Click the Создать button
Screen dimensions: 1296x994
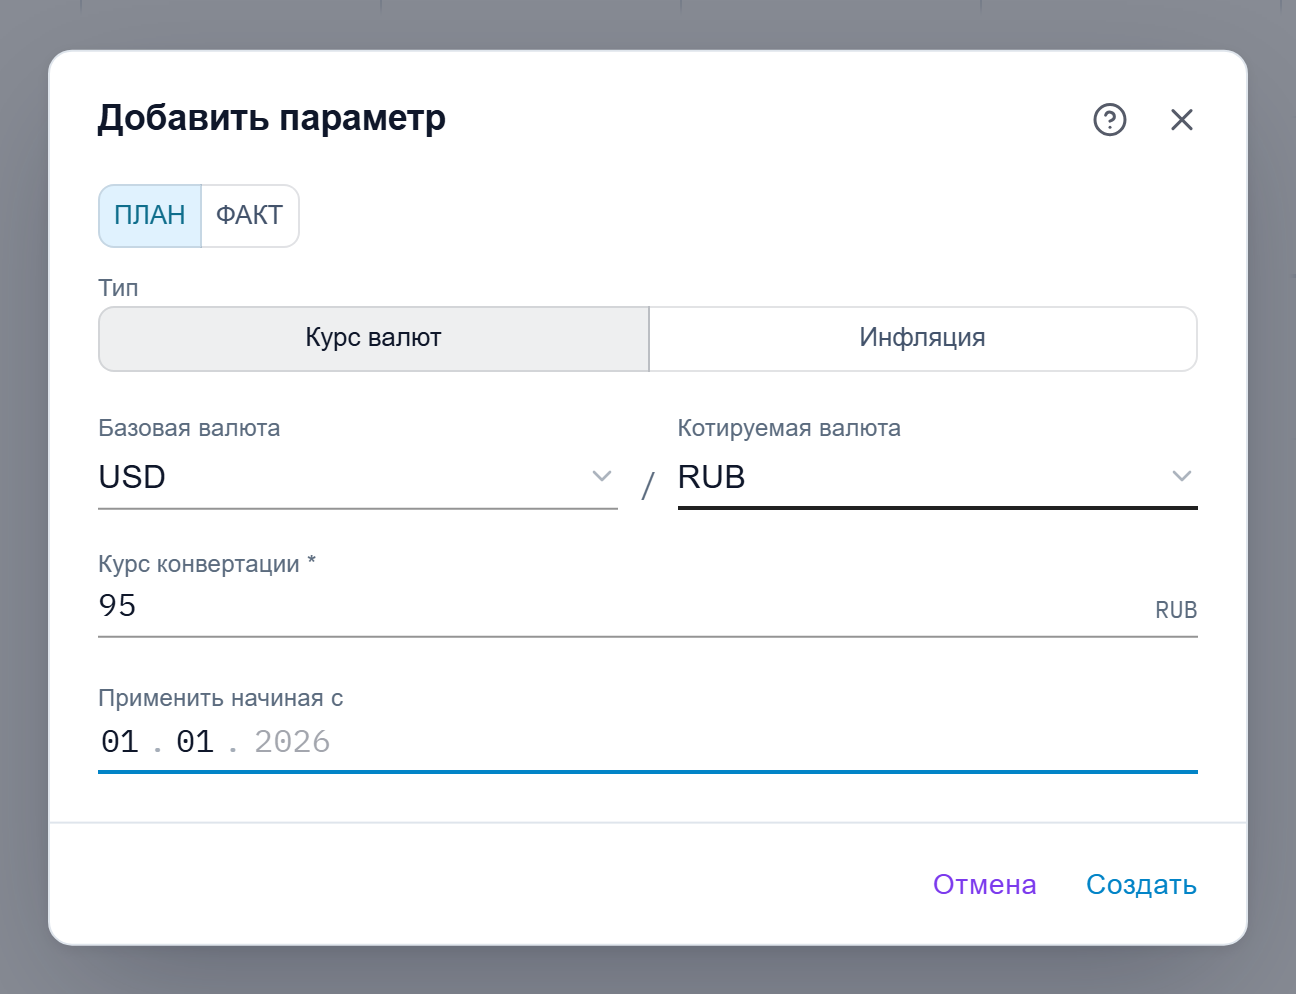pos(1142,885)
